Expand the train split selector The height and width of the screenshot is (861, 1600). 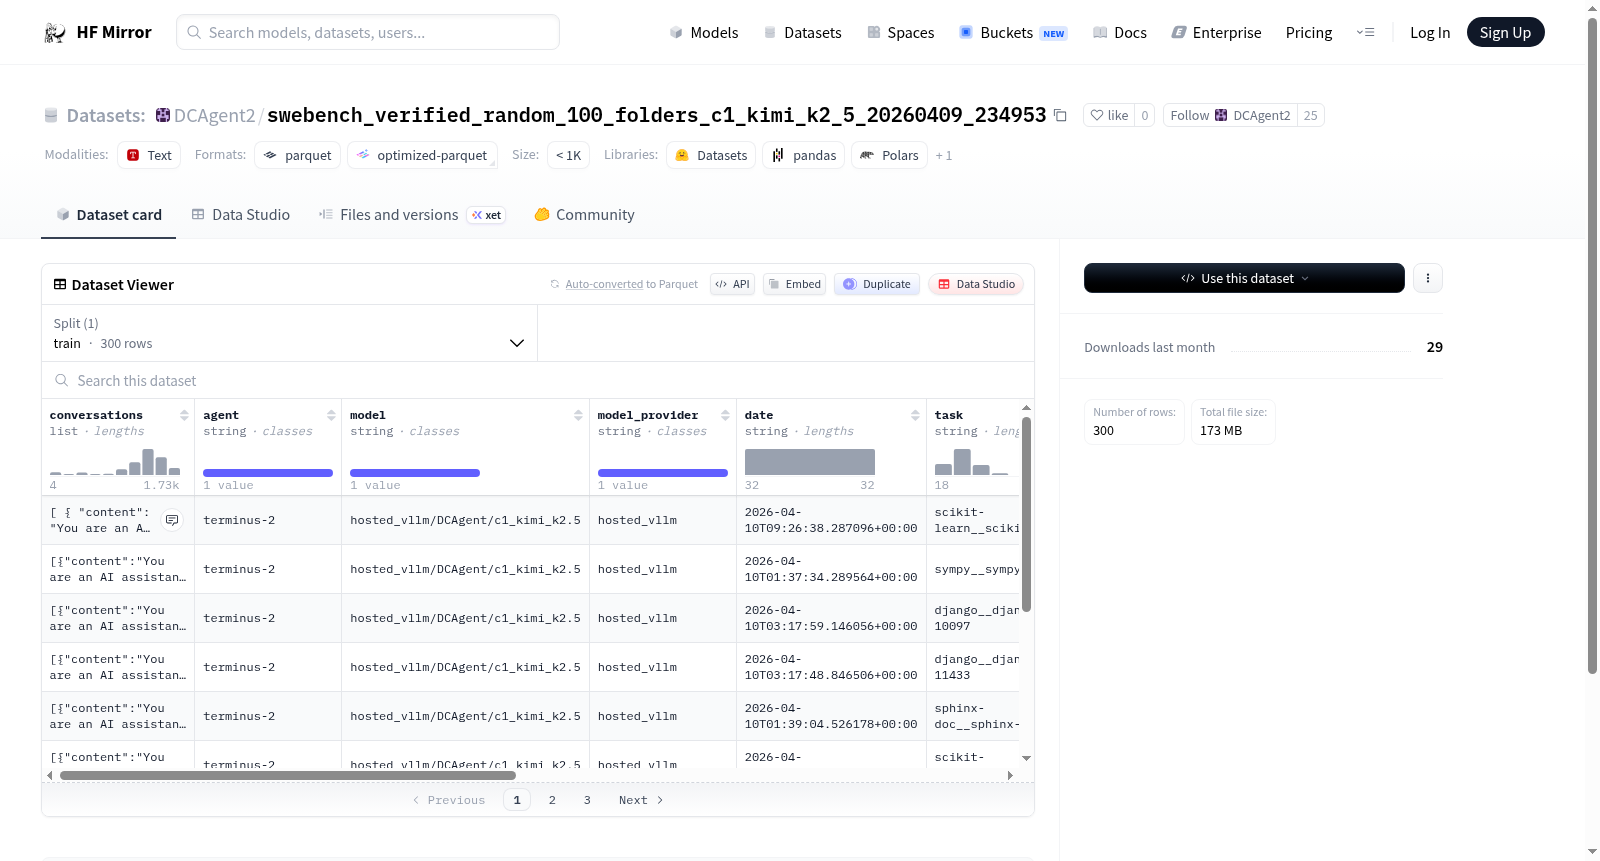coord(289,333)
